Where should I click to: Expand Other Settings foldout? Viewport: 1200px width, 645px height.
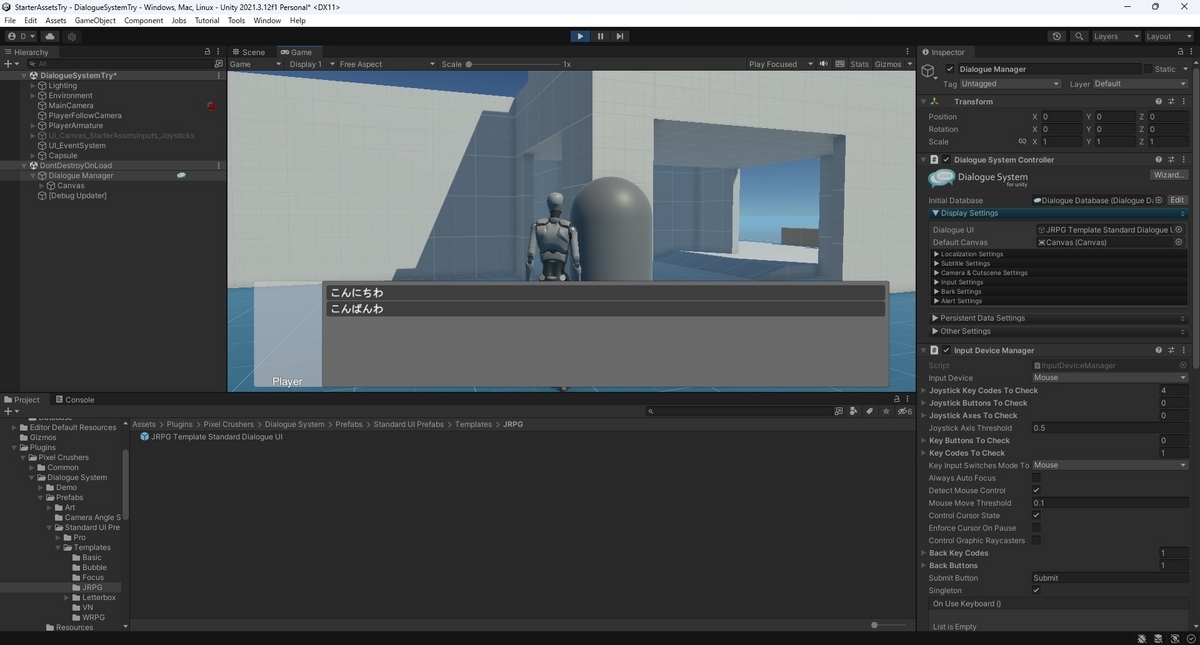click(x=1058, y=331)
